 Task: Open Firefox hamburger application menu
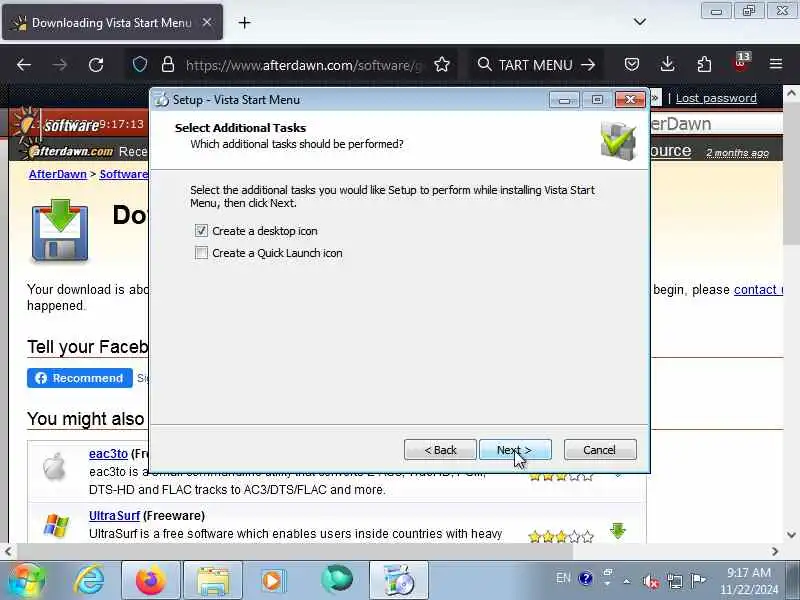[x=776, y=64]
